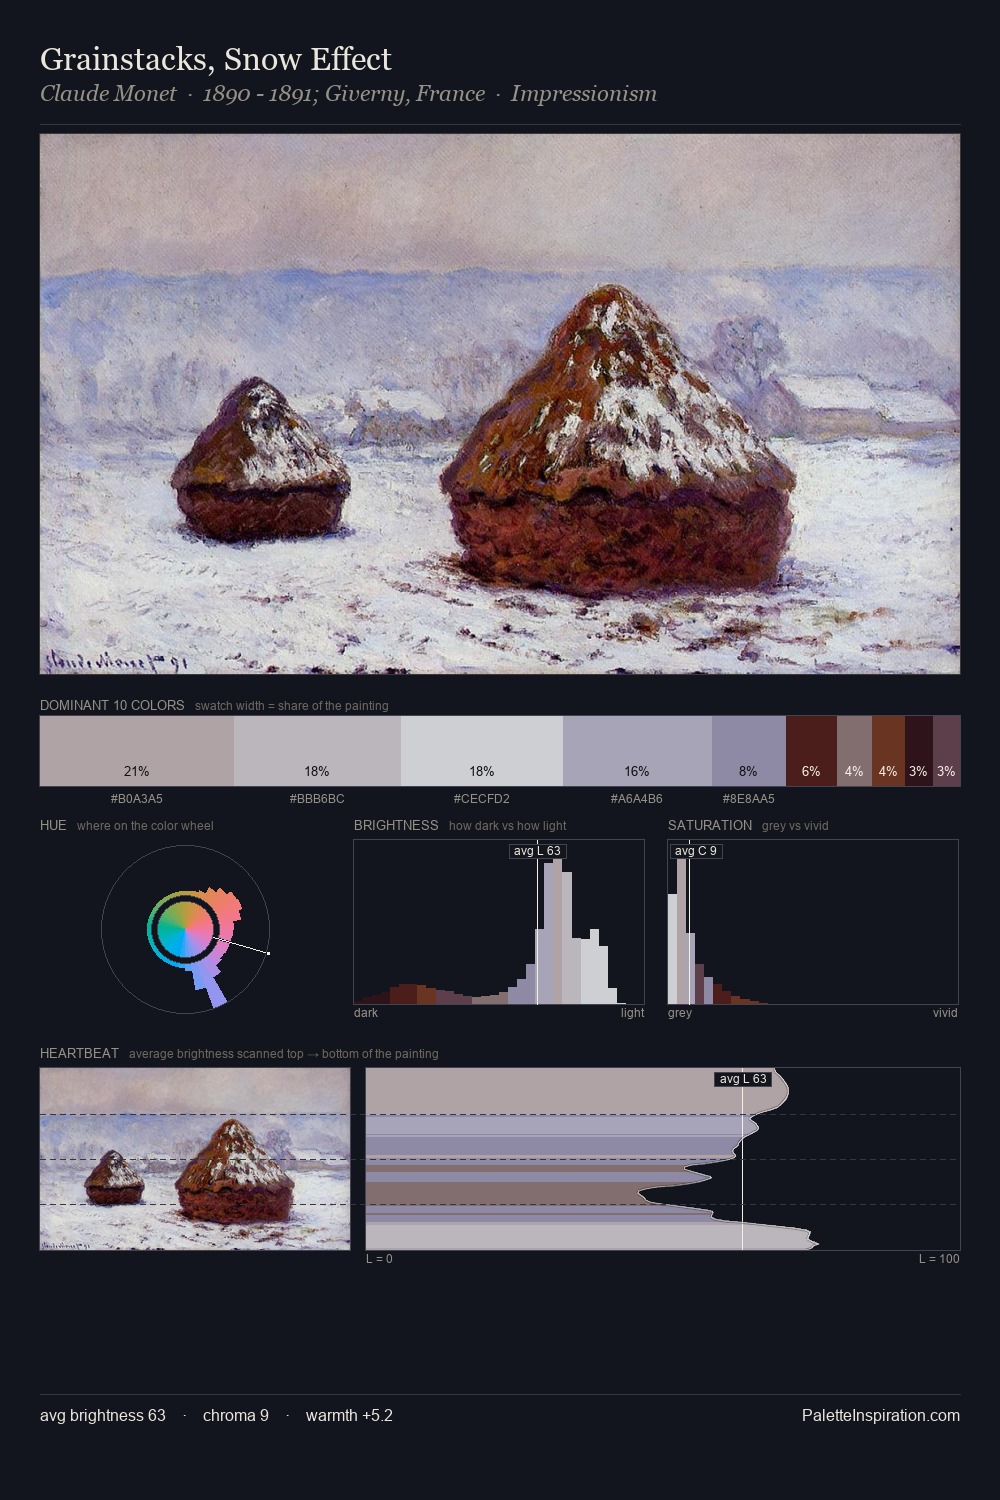Click the 'BRIGHTNESS' section heading

396,825
